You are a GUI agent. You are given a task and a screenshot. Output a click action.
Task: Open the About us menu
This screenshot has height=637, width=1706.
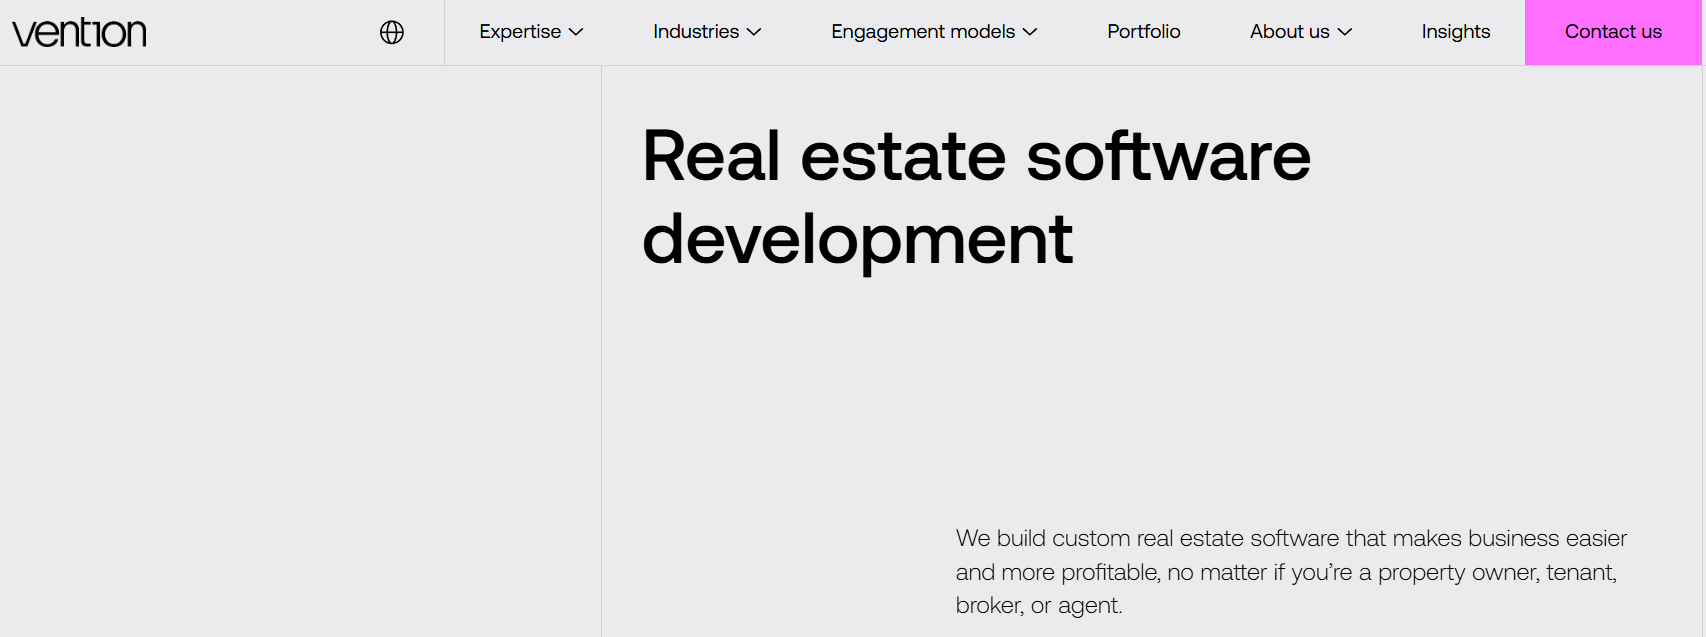1290,32
